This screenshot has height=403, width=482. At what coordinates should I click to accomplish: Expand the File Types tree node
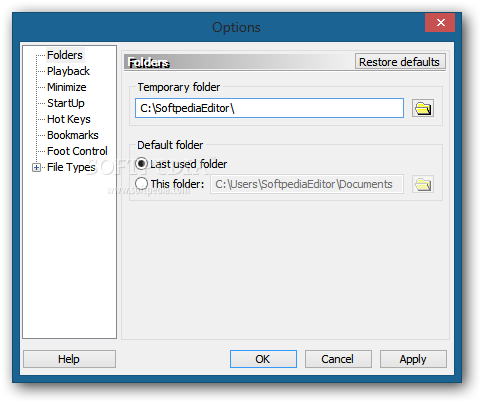tap(36, 167)
